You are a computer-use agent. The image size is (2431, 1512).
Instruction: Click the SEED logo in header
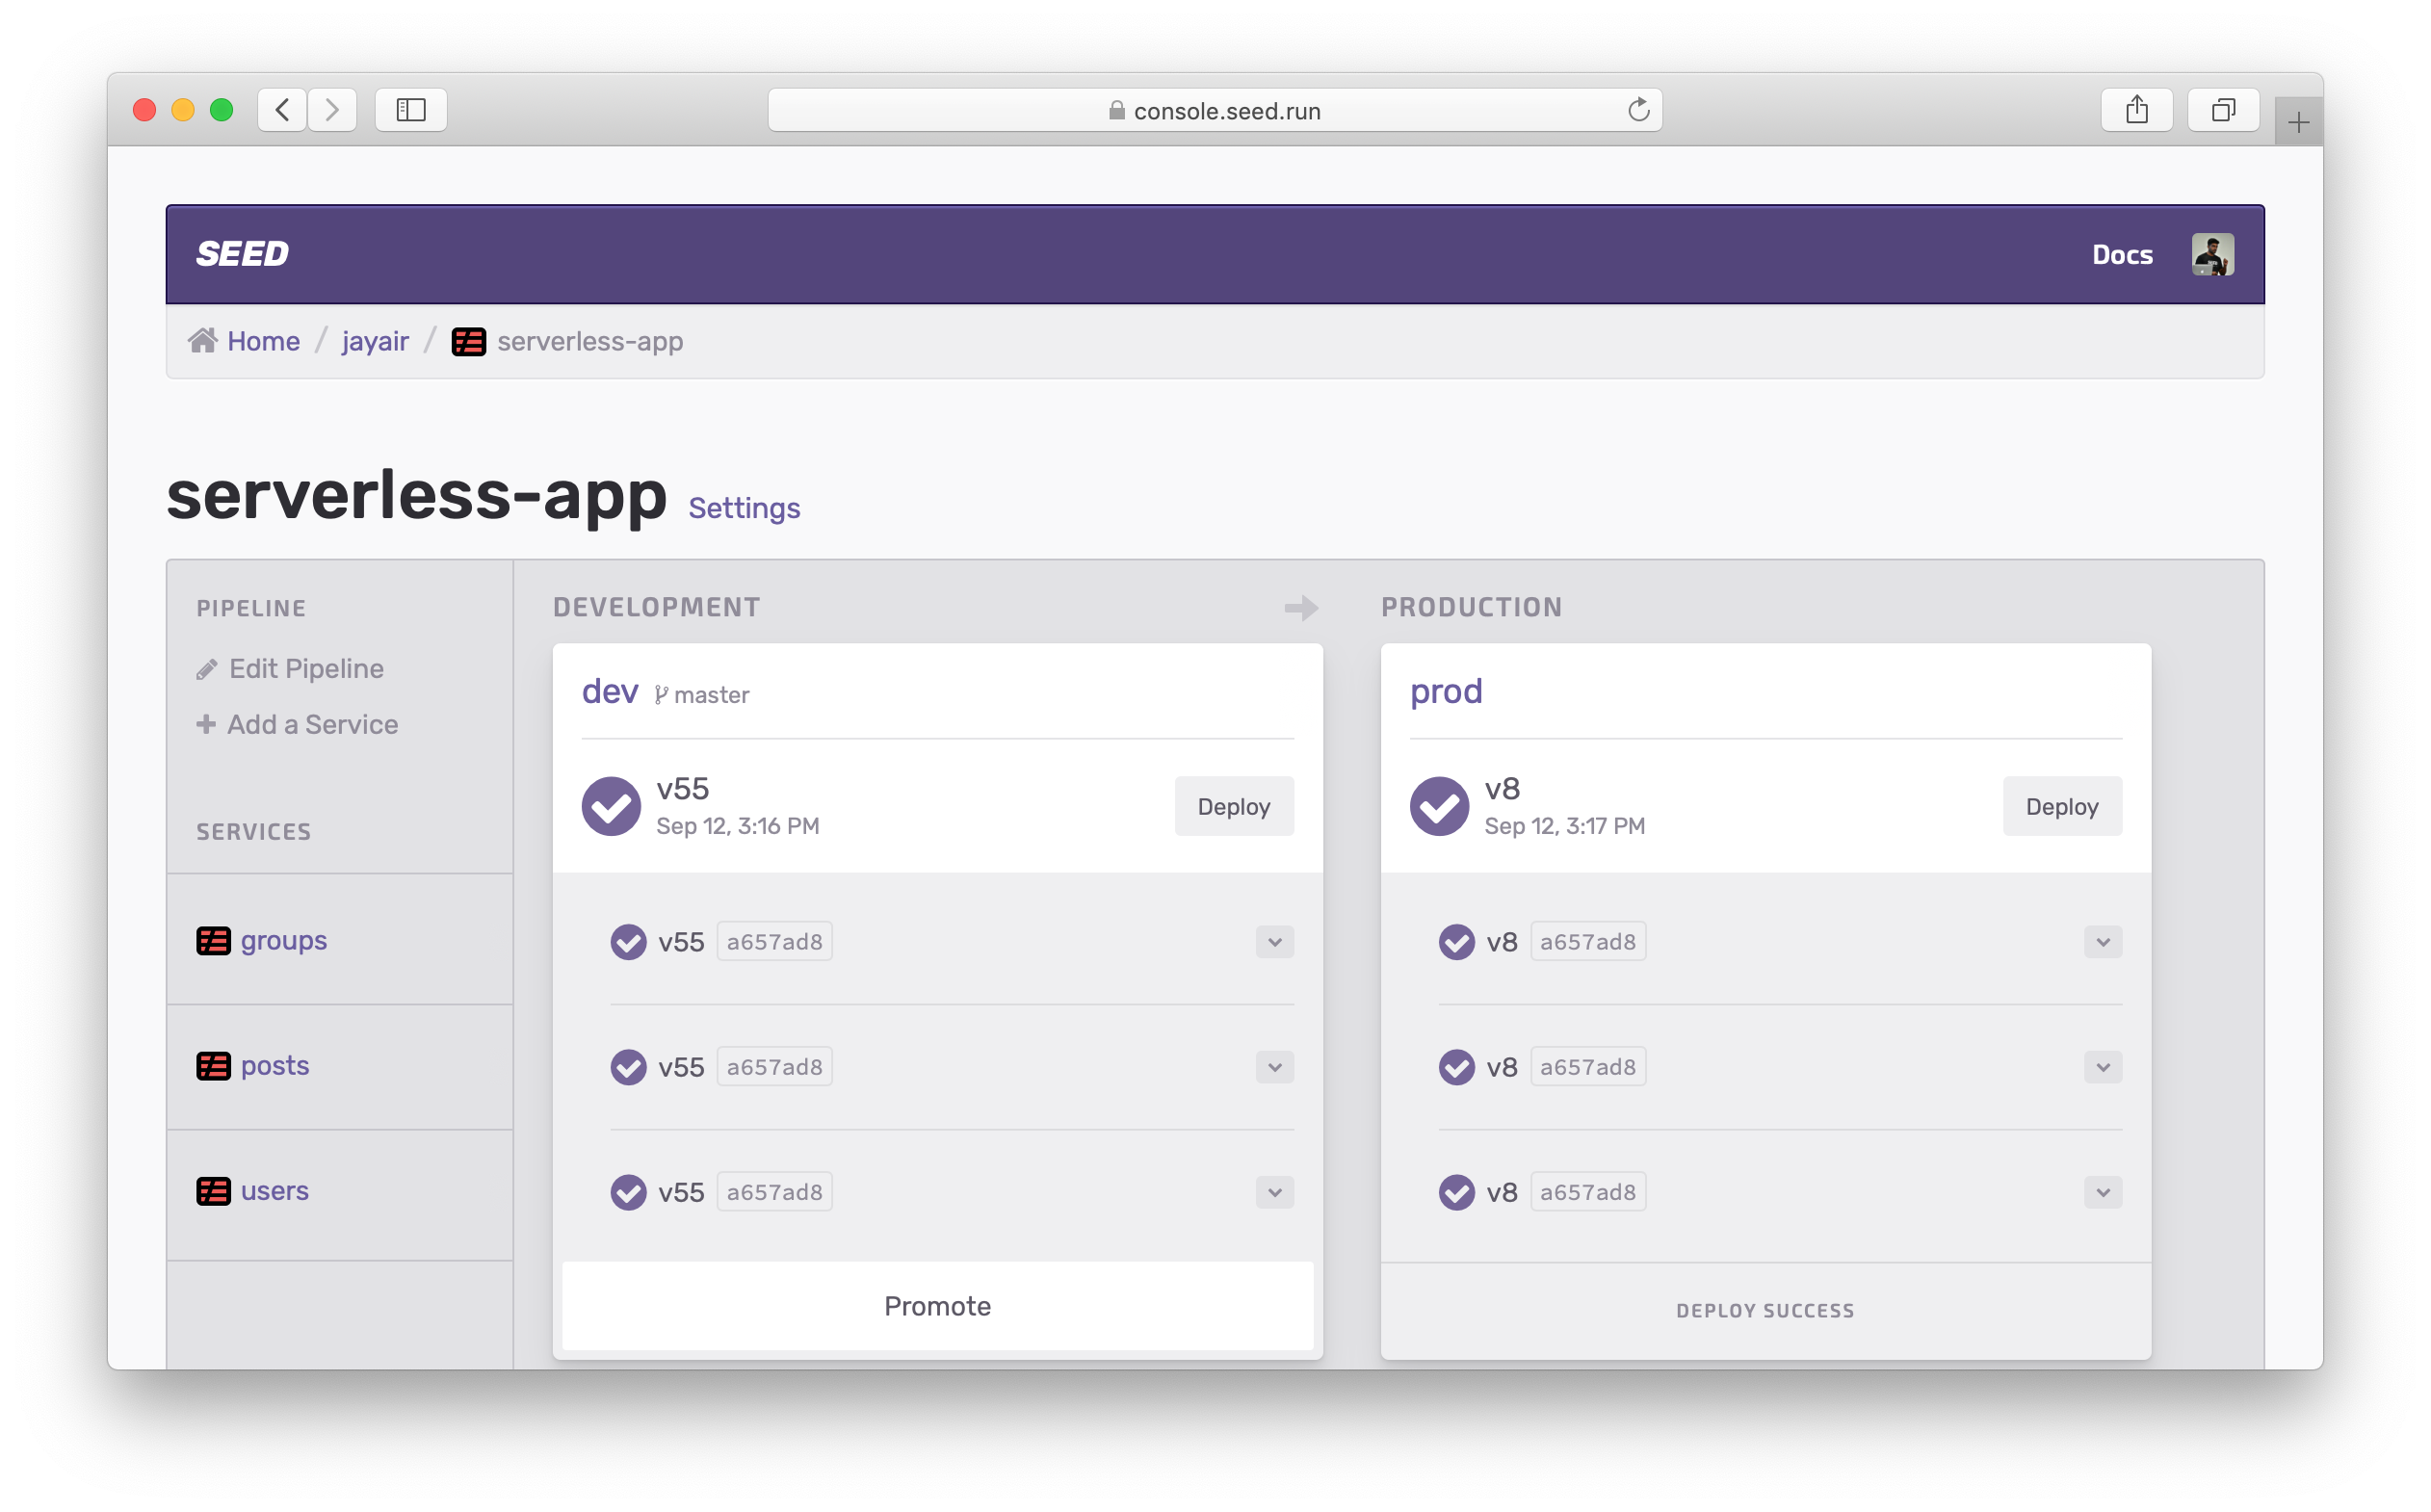[242, 254]
